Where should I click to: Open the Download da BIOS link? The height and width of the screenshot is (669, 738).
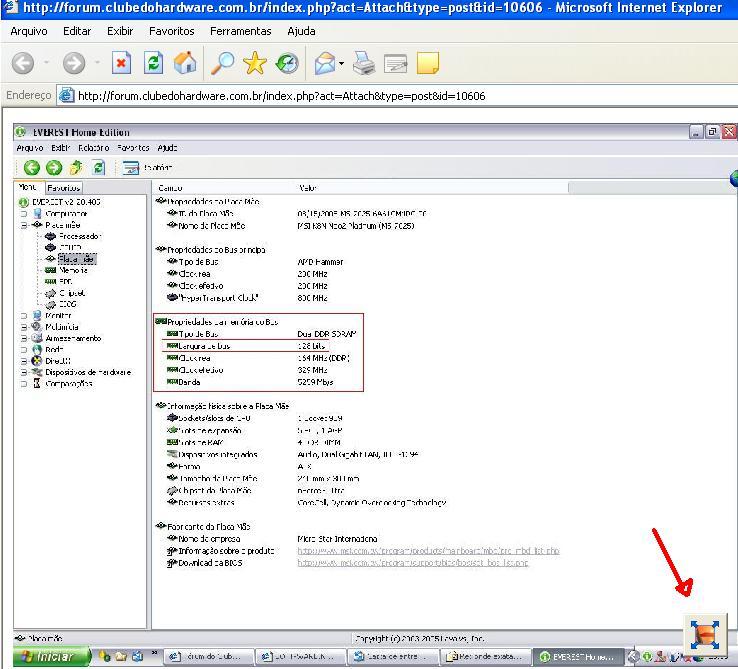(x=412, y=563)
